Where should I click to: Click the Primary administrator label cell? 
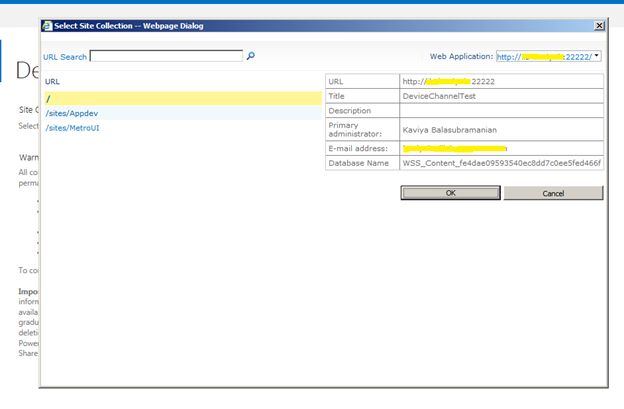[x=362, y=130]
